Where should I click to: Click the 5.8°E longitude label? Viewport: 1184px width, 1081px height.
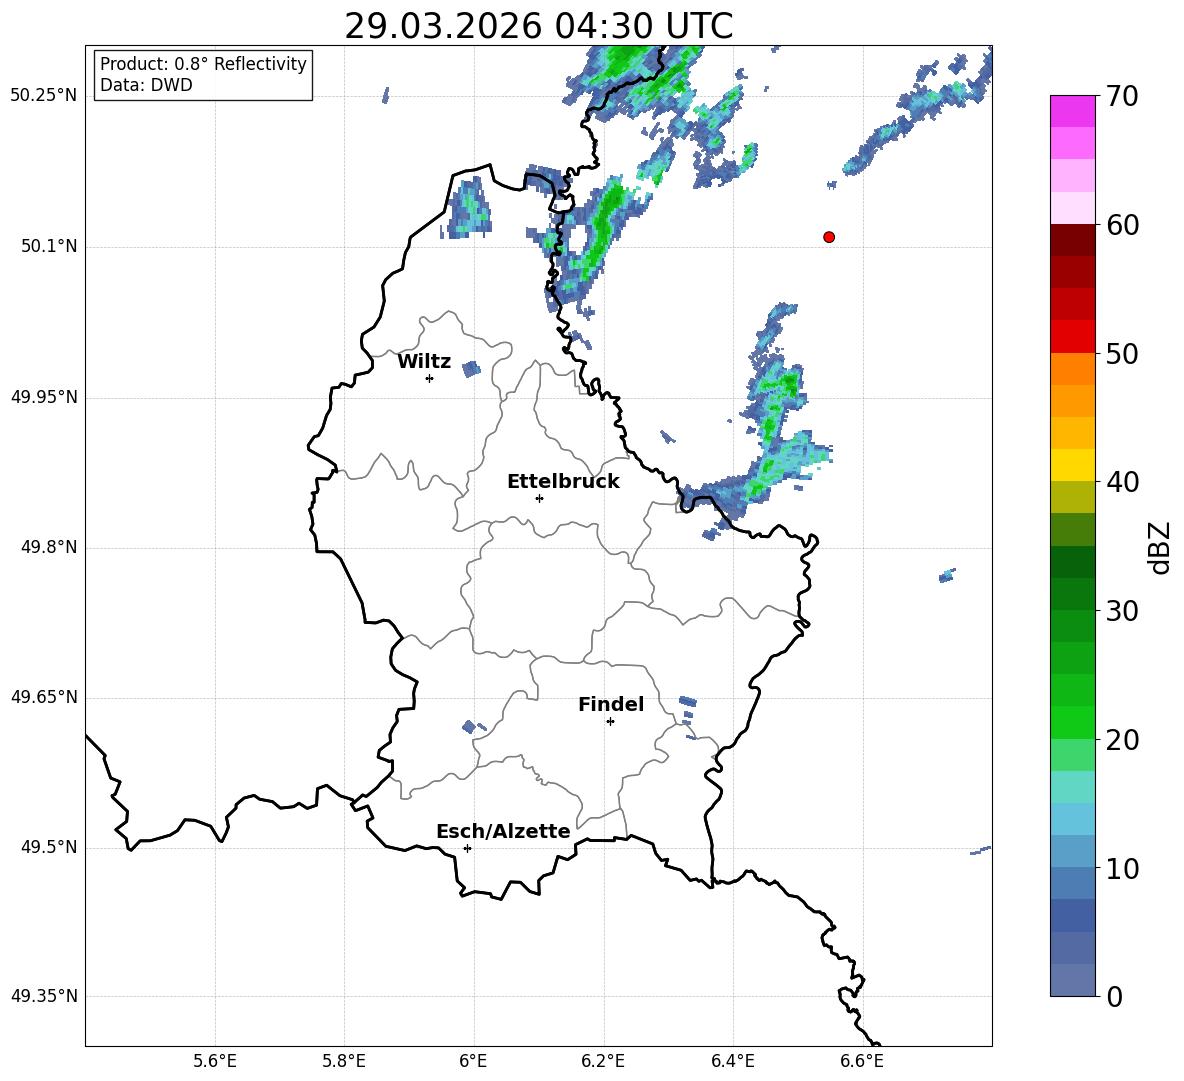point(344,1061)
